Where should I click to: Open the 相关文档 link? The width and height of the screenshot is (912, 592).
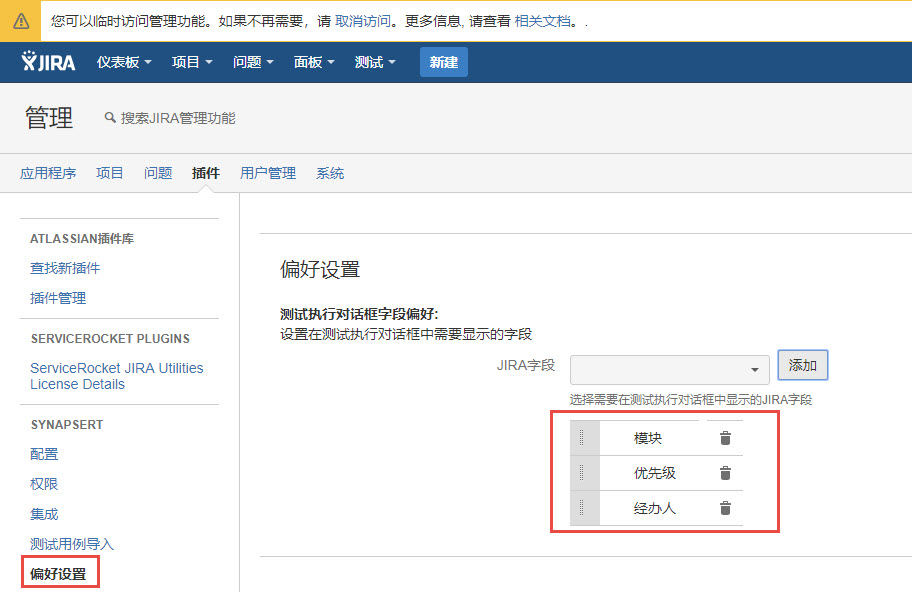point(542,22)
